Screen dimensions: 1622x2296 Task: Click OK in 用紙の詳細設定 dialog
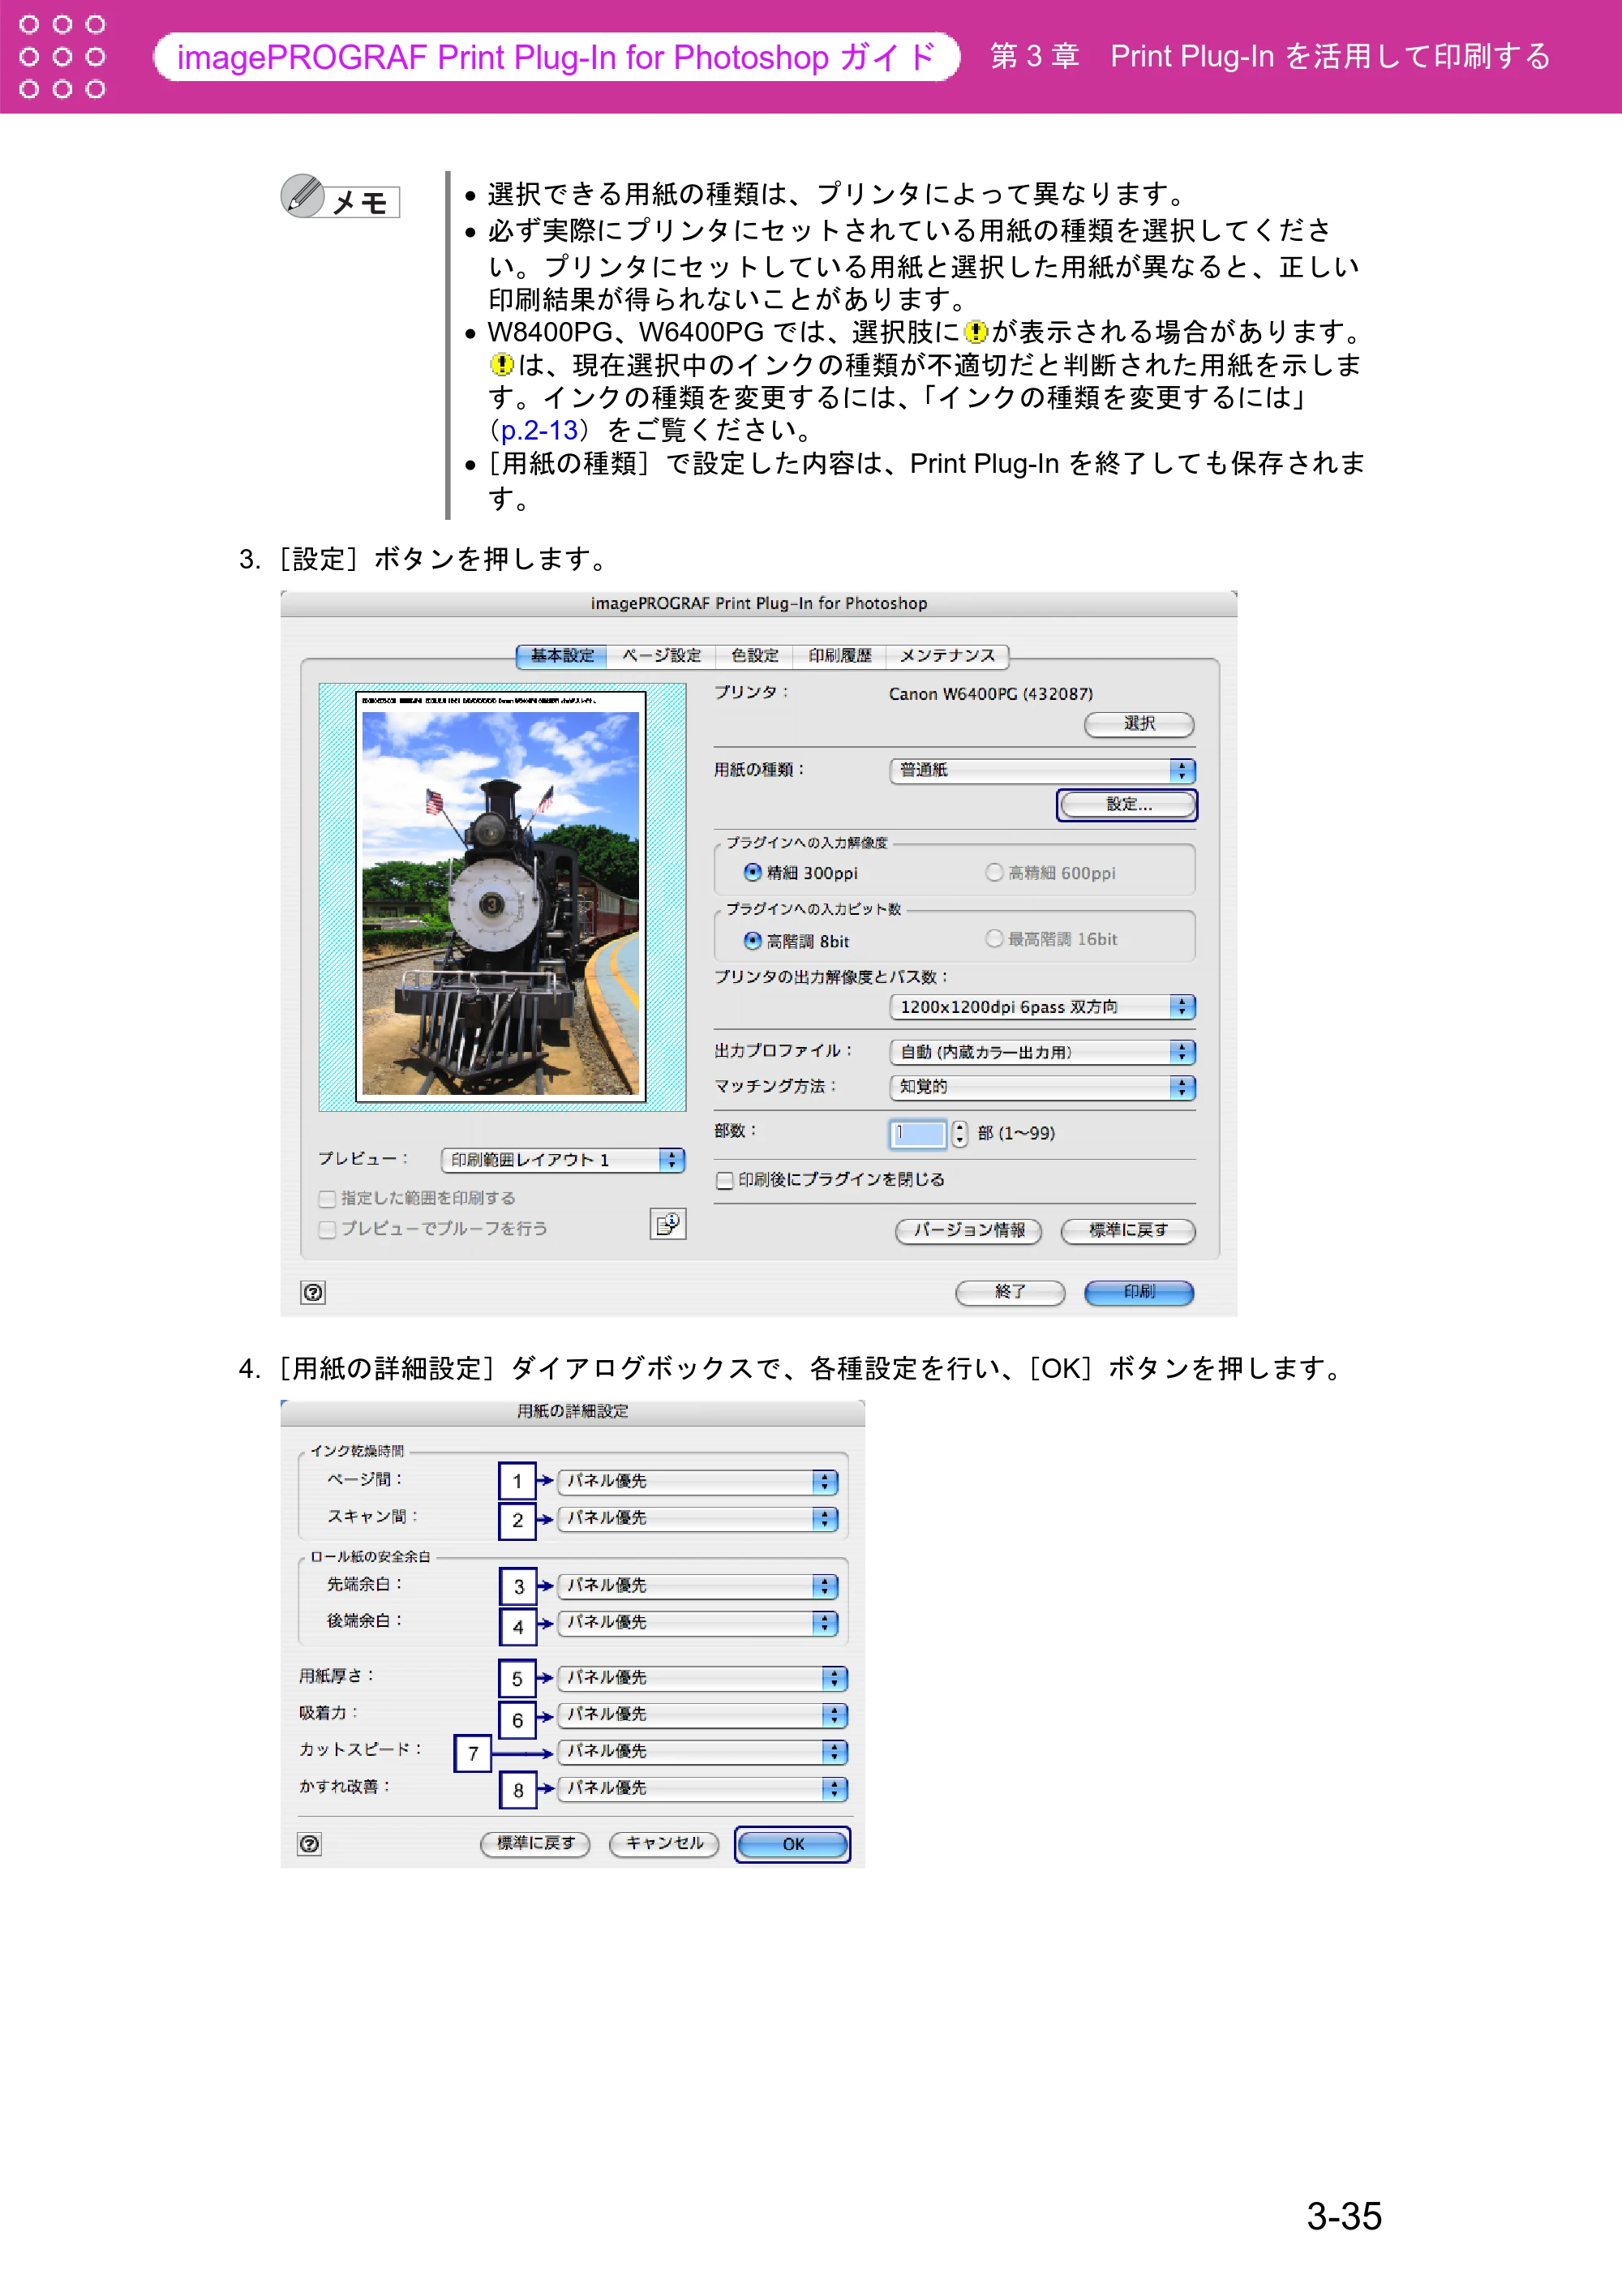point(793,1845)
